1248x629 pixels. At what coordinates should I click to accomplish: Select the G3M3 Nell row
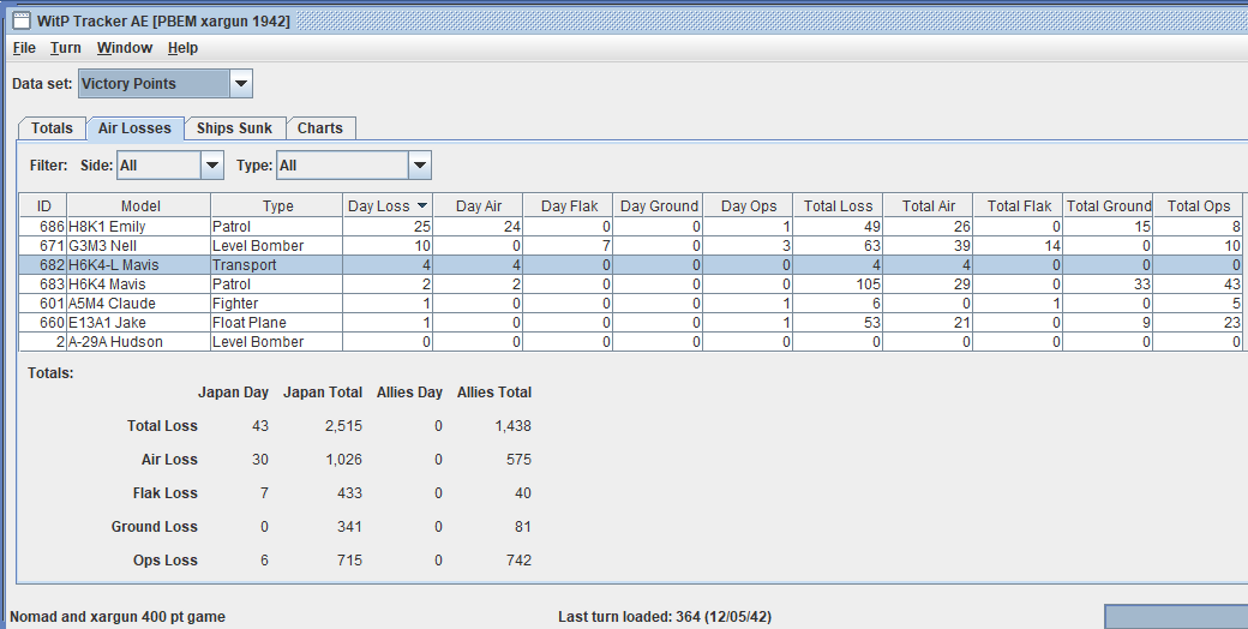[x=631, y=246]
